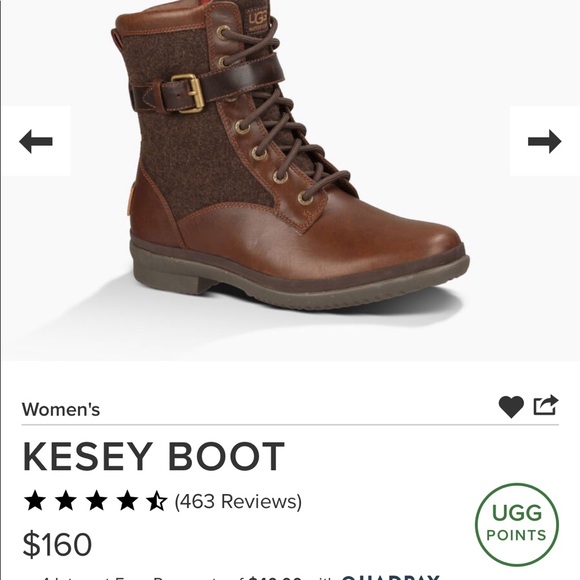The width and height of the screenshot is (580, 580).
Task: Tap the $160 price text
Action: (57, 544)
